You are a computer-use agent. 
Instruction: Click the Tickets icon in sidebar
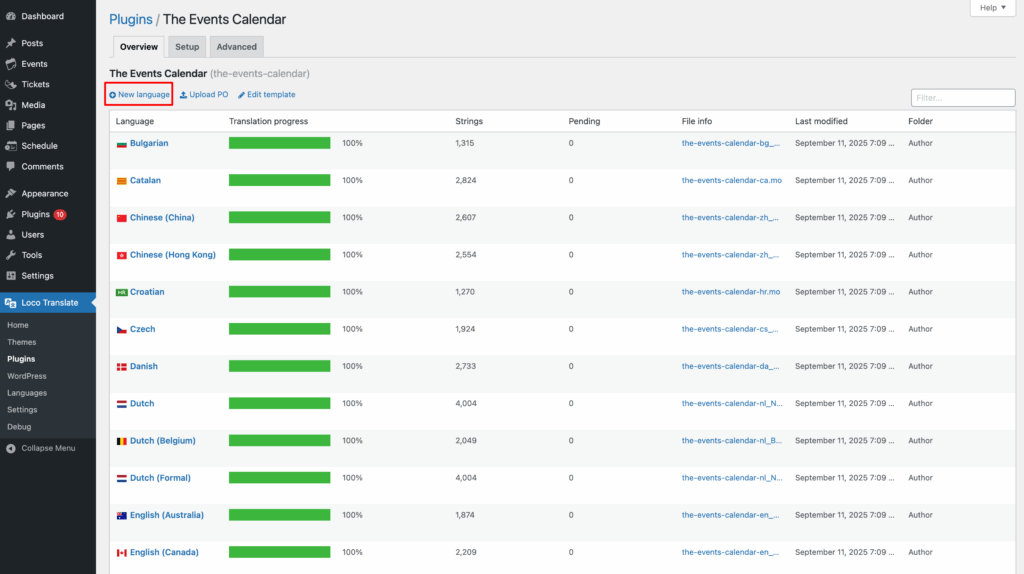click(10, 84)
